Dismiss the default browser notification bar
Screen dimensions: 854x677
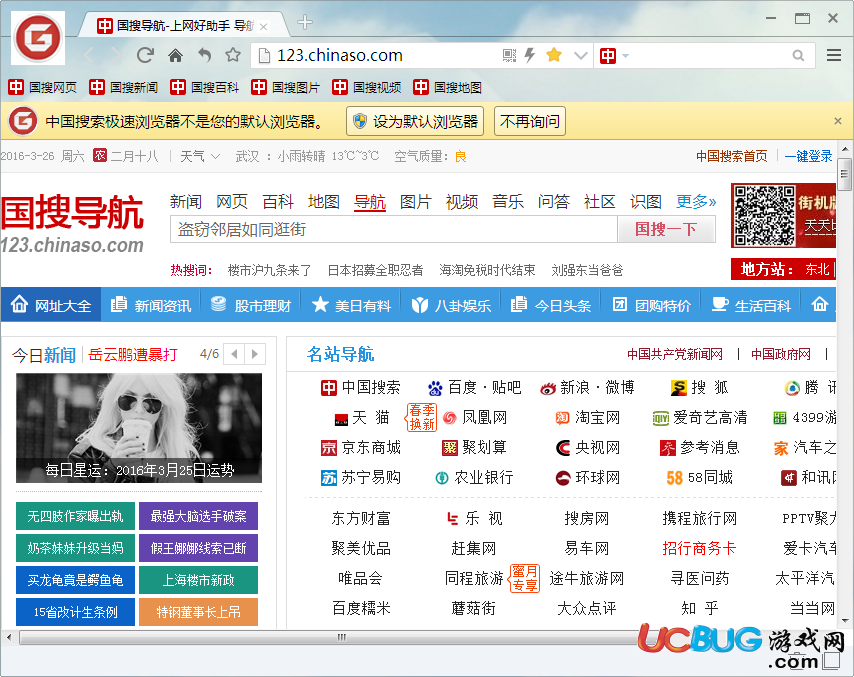click(x=838, y=121)
